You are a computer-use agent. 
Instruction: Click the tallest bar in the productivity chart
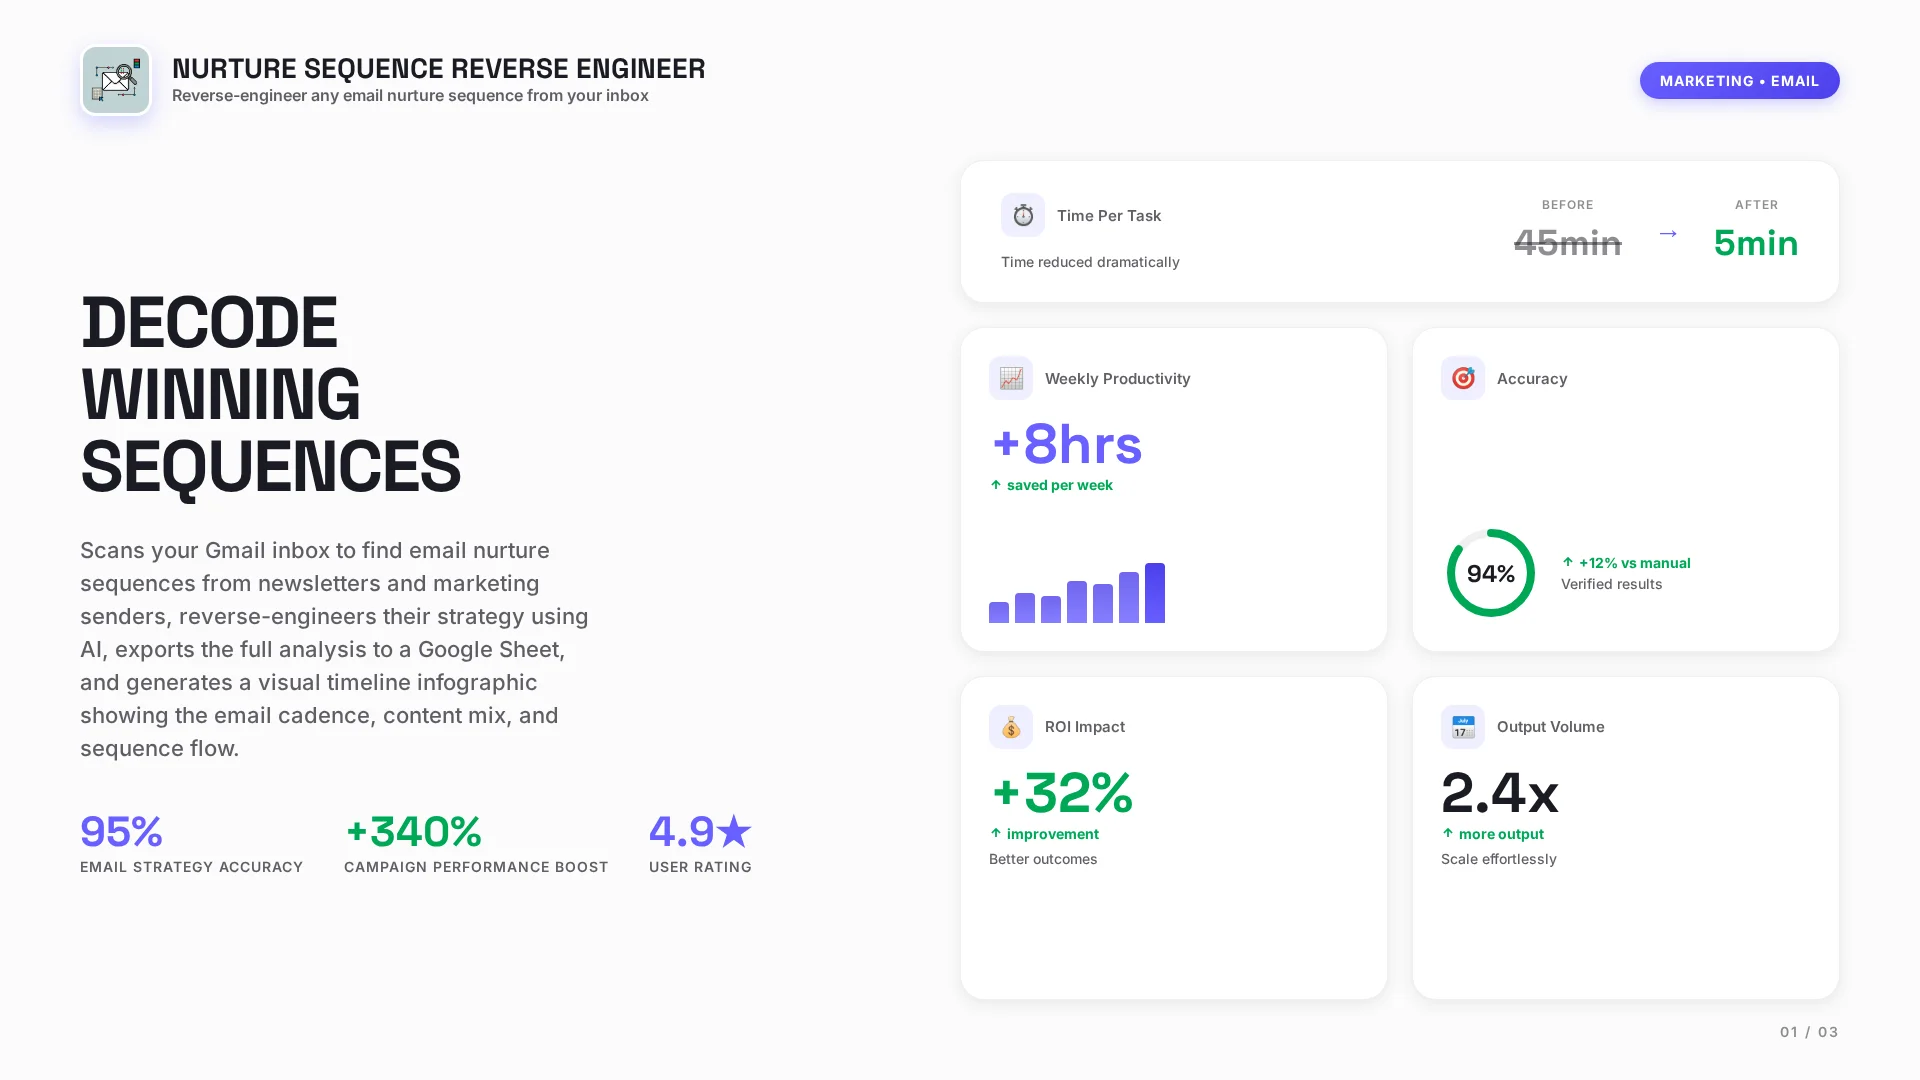point(1156,592)
